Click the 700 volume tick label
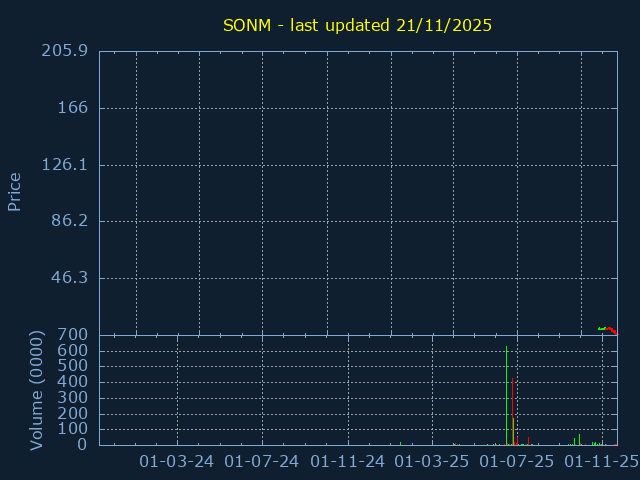This screenshot has height=480, width=640. tap(72, 335)
